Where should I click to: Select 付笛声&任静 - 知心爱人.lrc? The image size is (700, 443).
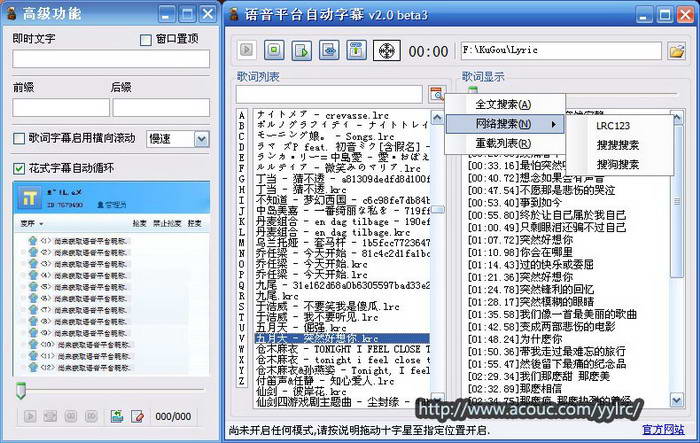coord(342,381)
